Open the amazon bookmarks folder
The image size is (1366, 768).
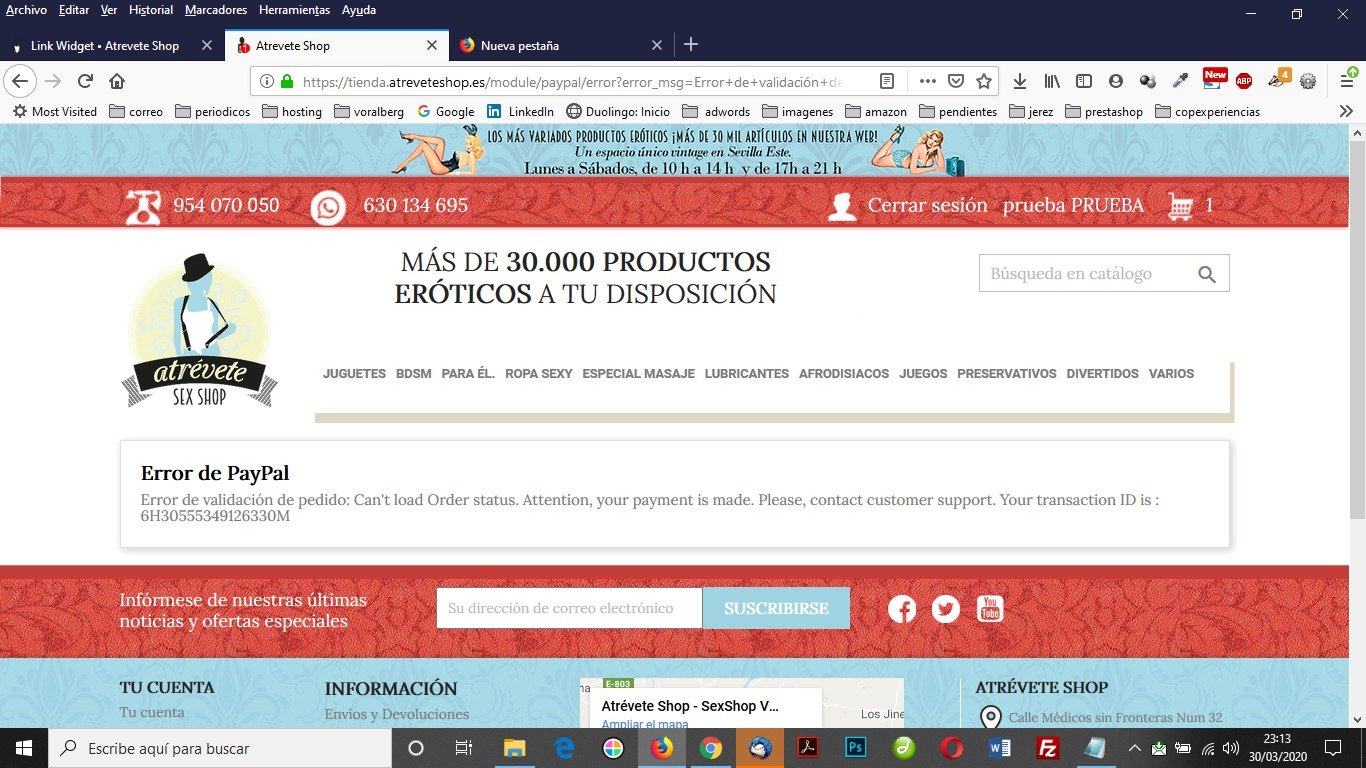pyautogui.click(x=875, y=112)
